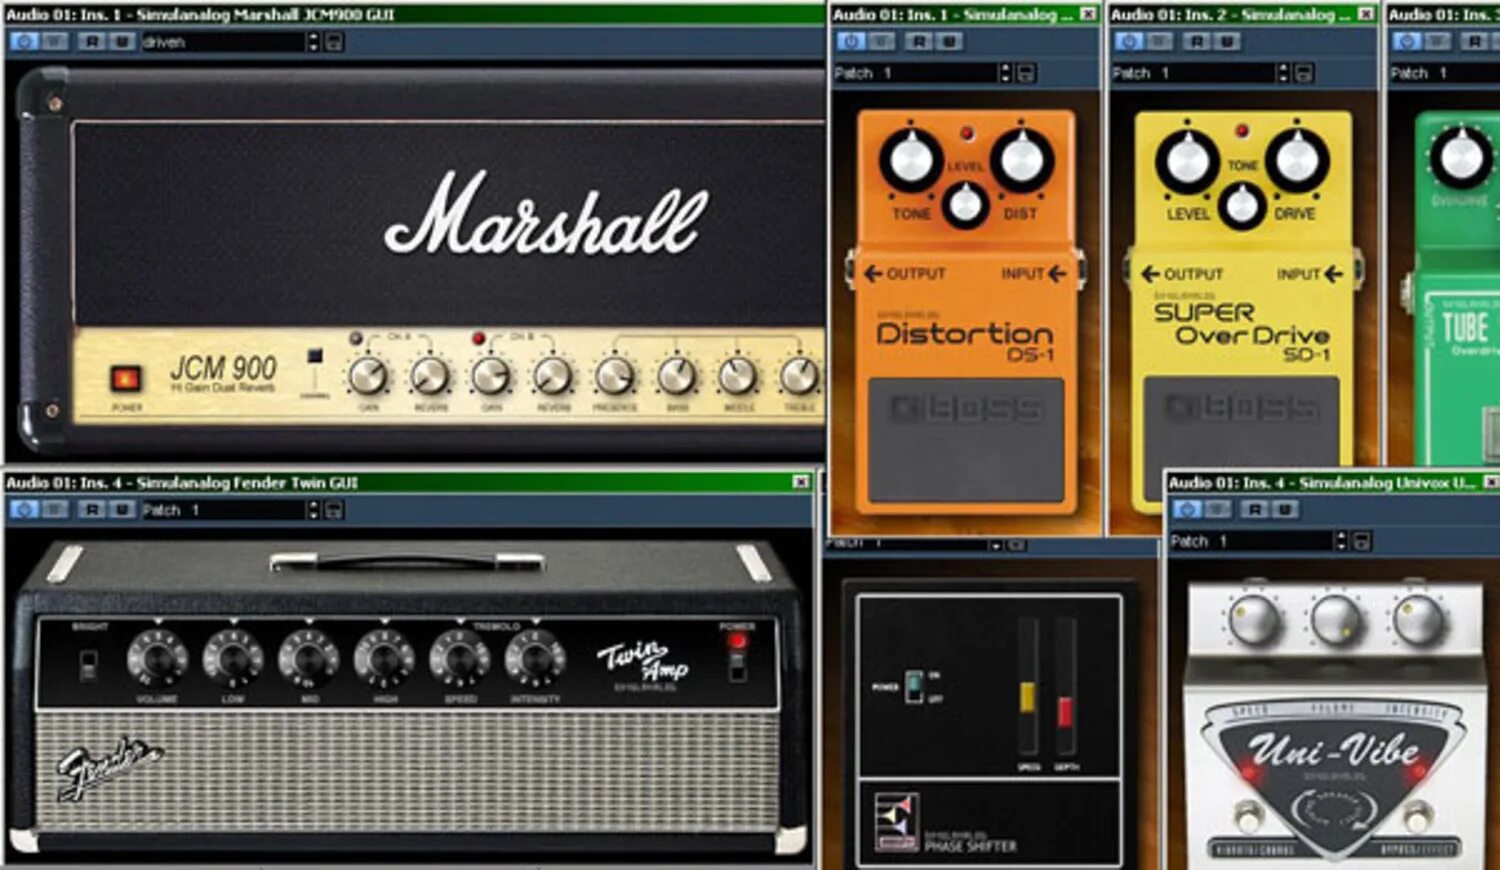This screenshot has width=1500, height=870.
Task: Click the tremolo Intensity knob on Fender Twin
Action: point(535,658)
